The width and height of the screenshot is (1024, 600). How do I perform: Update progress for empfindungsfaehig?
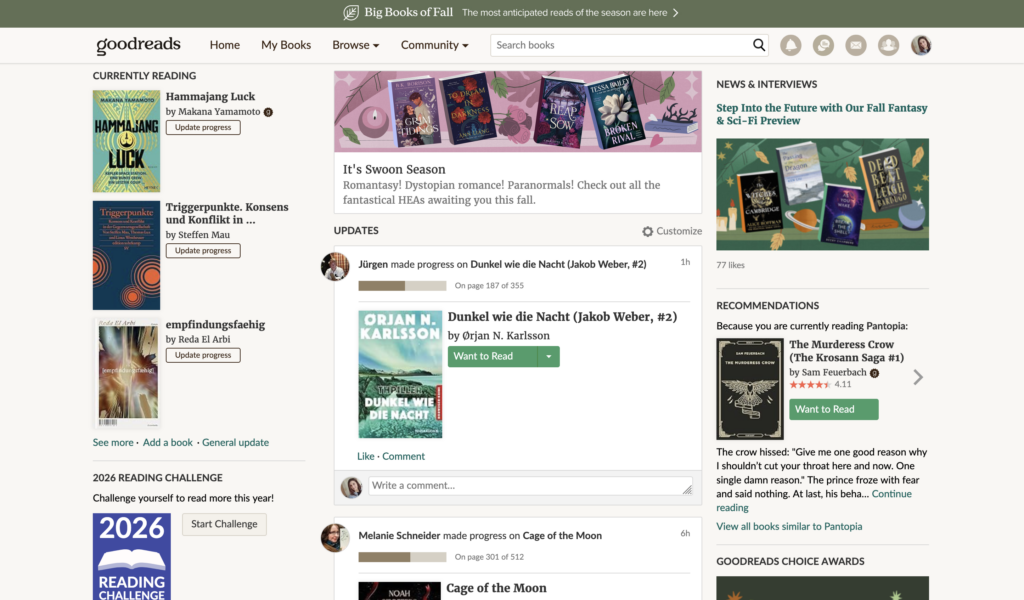click(x=203, y=355)
